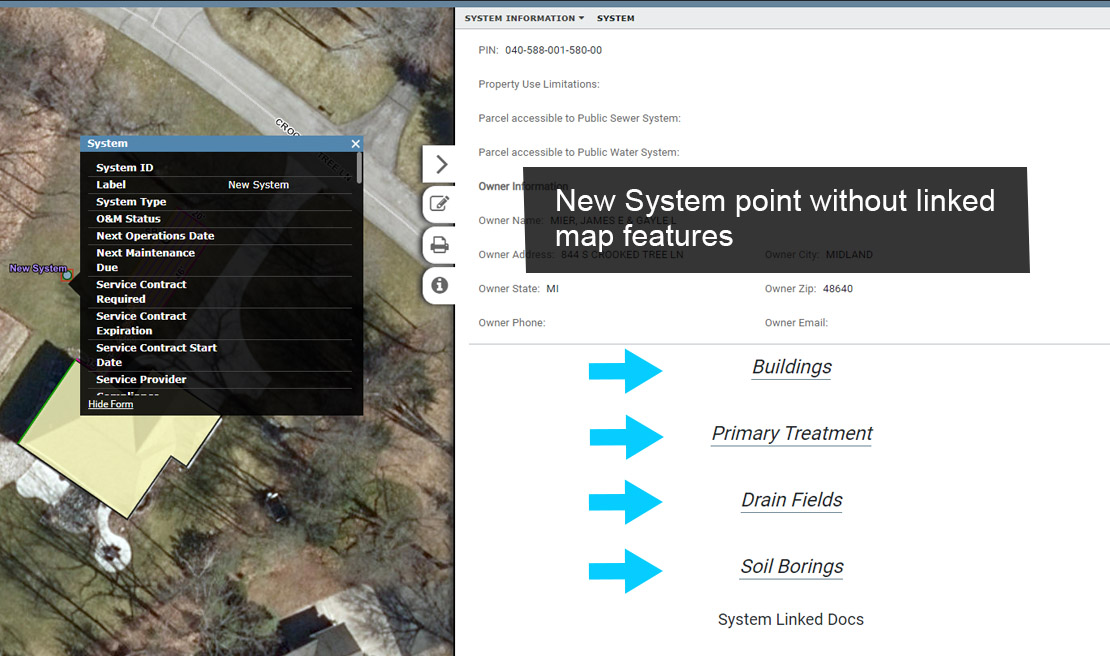Open the edit form pencil icon
The image size is (1110, 656).
tap(439, 205)
